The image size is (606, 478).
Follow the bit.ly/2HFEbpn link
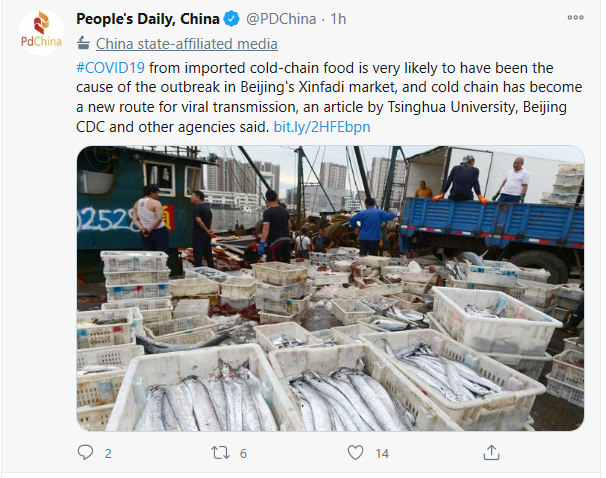[x=322, y=127]
